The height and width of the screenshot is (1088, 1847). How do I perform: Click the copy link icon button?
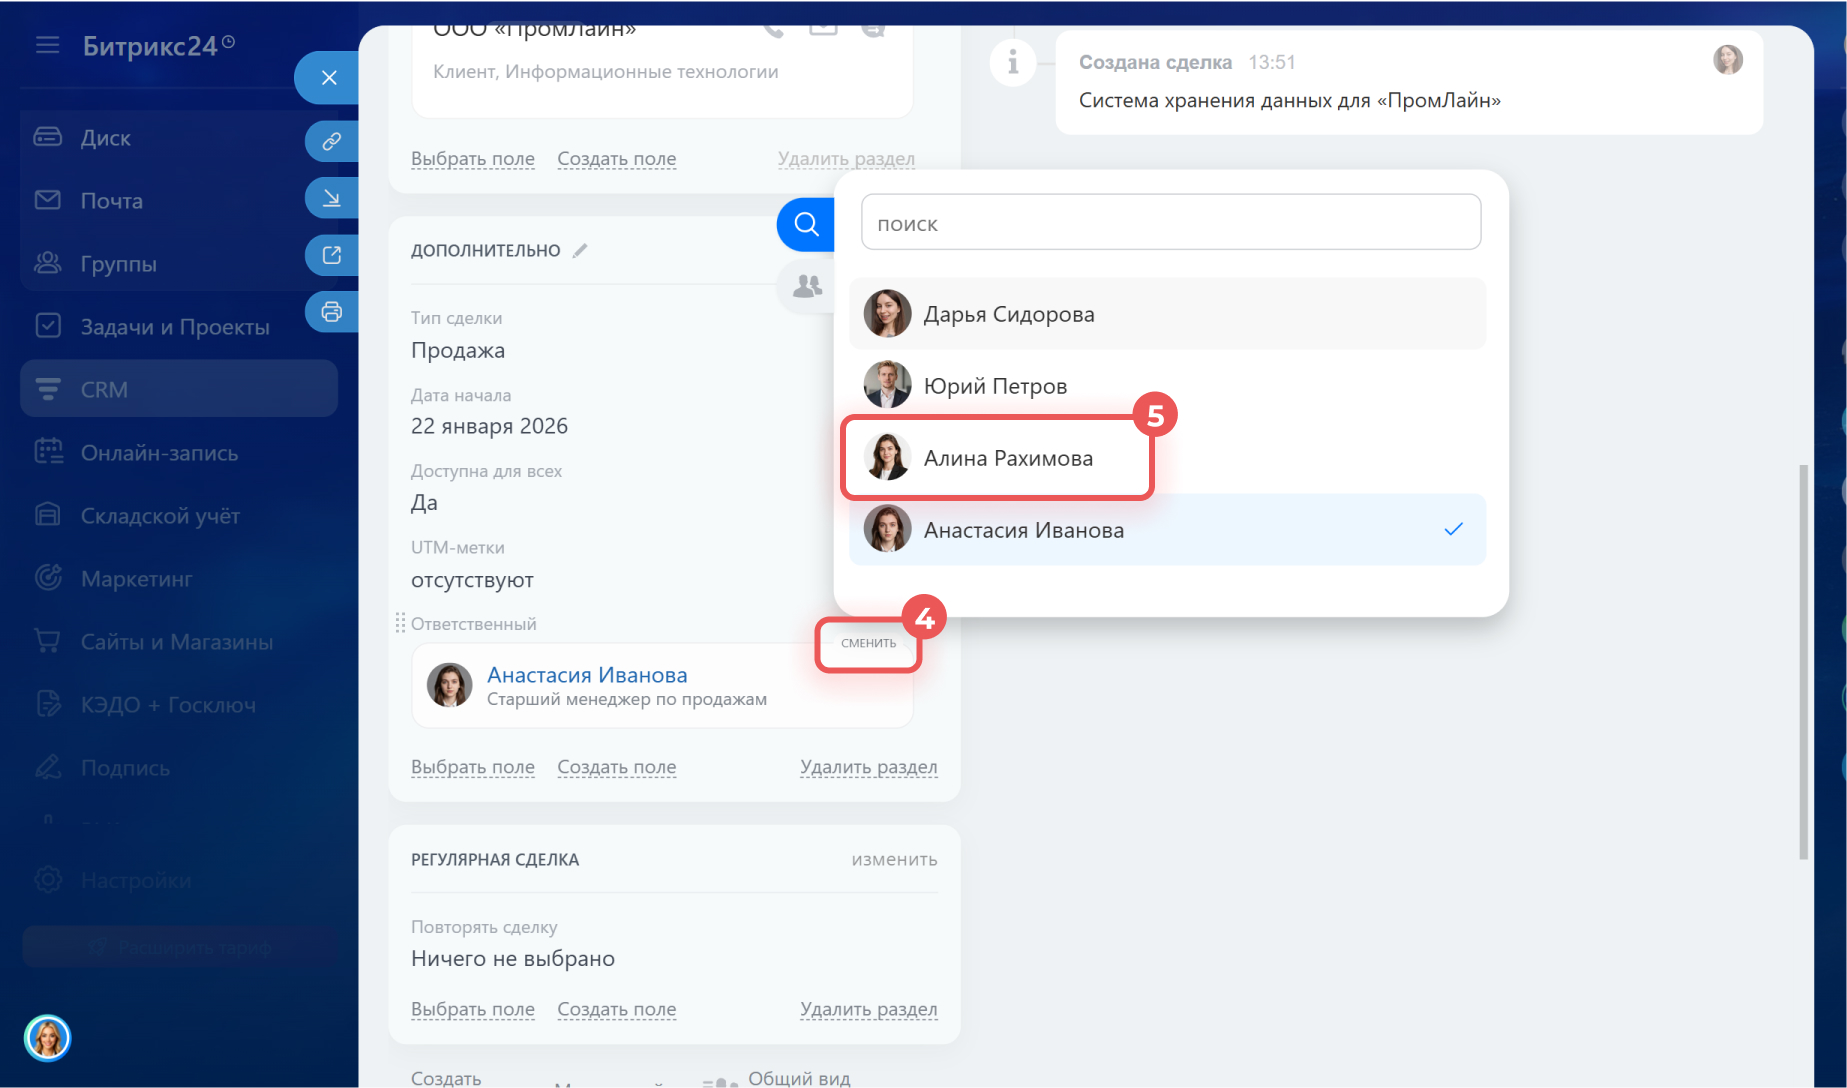tap(331, 141)
